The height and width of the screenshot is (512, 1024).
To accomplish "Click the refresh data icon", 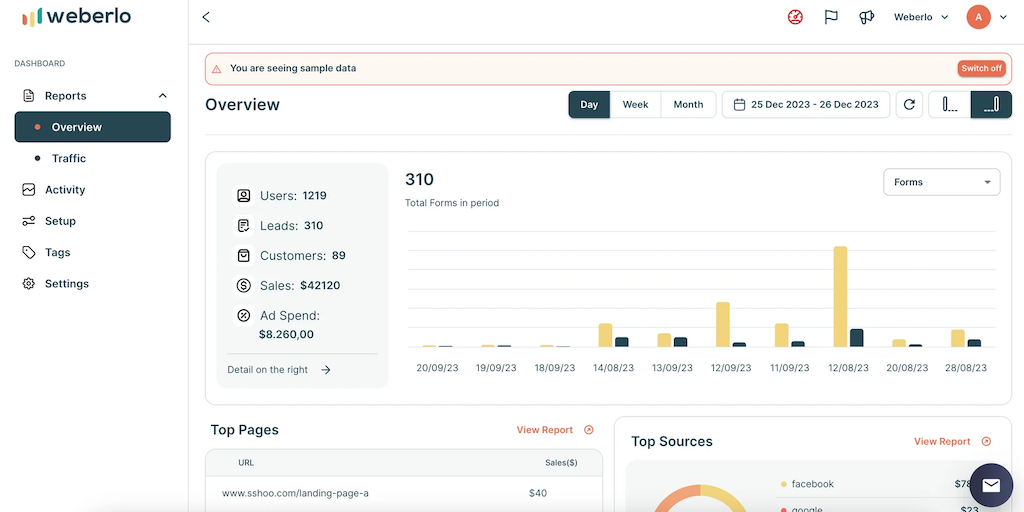I will click(x=909, y=105).
